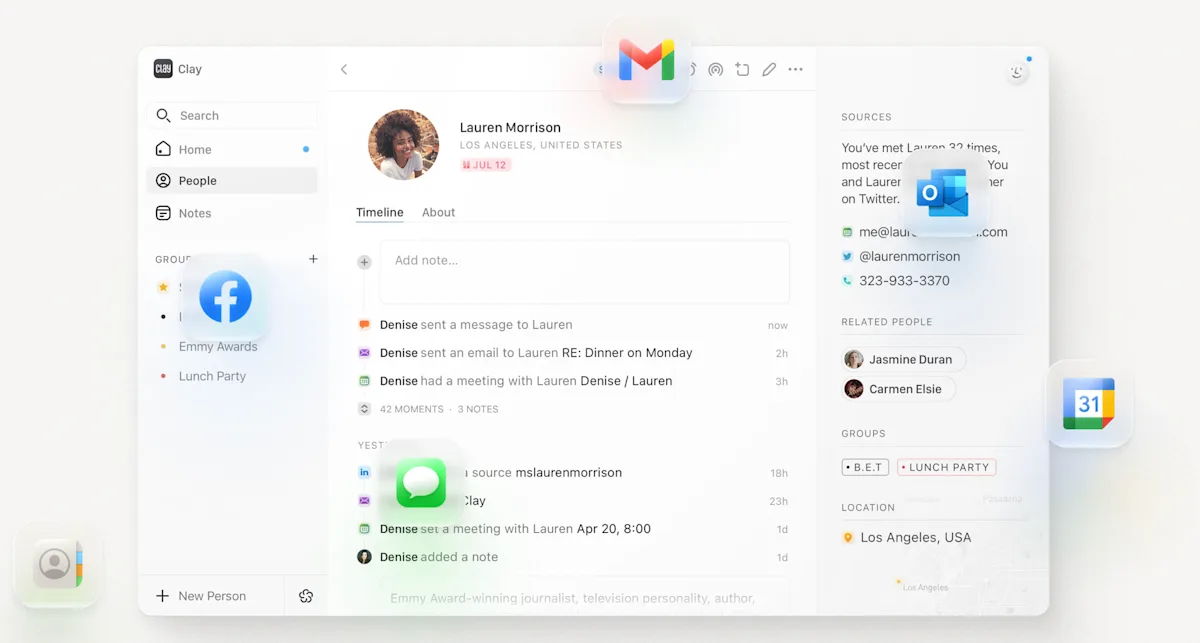
Task: Click the phone number 323-933-3370
Action: 904,281
